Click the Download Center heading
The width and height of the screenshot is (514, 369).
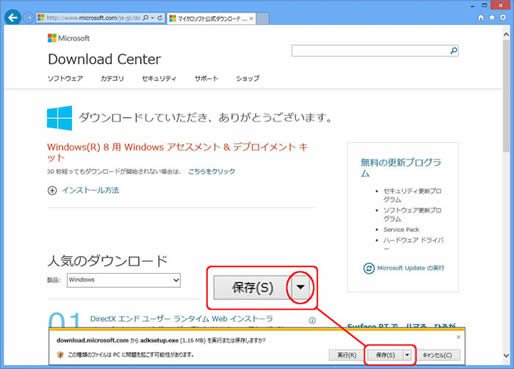click(104, 59)
